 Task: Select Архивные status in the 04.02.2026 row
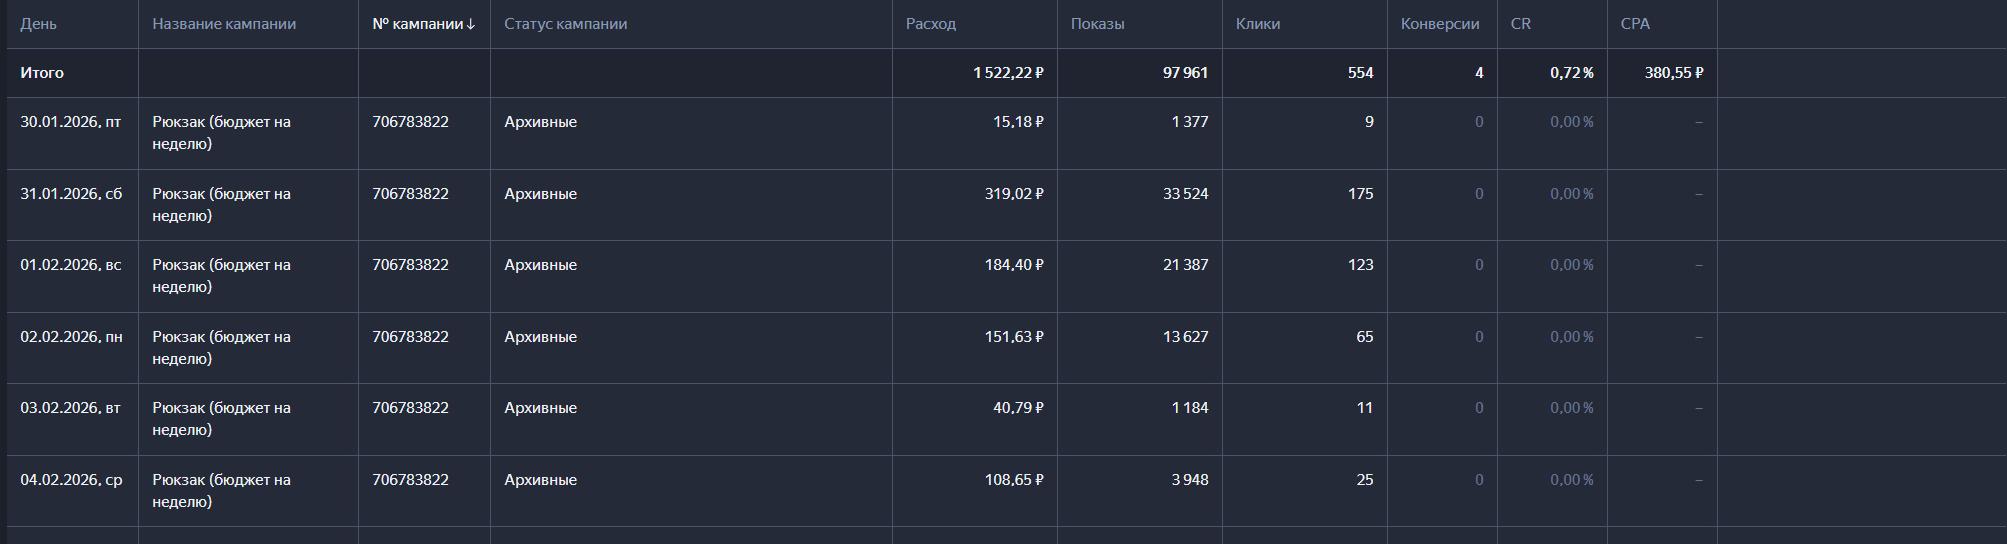tap(541, 480)
